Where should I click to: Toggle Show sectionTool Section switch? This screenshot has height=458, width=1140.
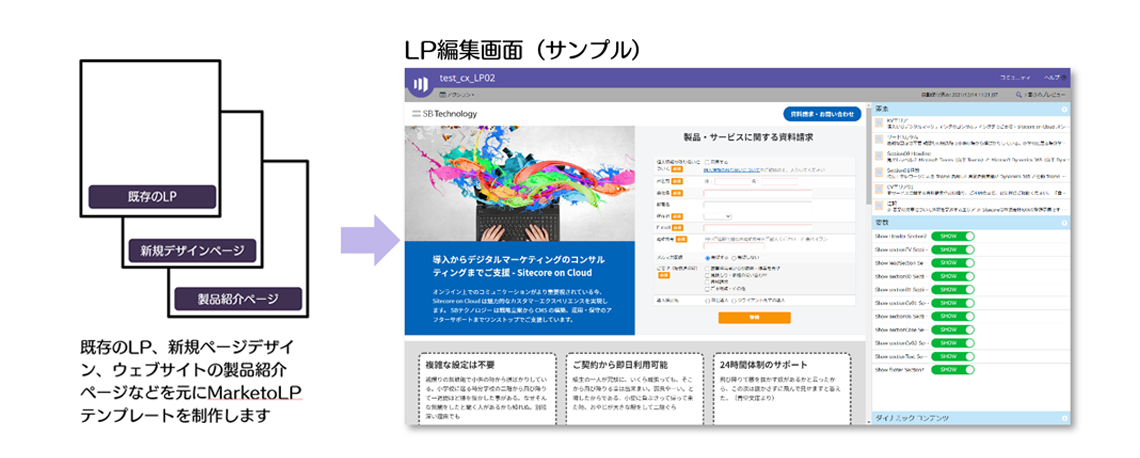pyautogui.click(x=952, y=356)
